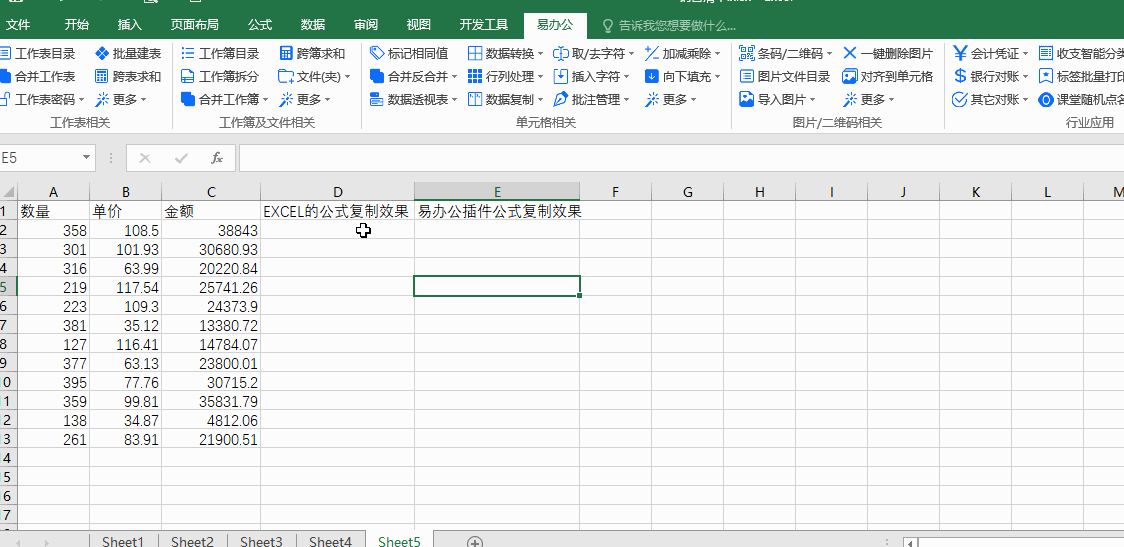Open the 视图 ribbon tab
This screenshot has width=1124, height=547.
click(419, 25)
